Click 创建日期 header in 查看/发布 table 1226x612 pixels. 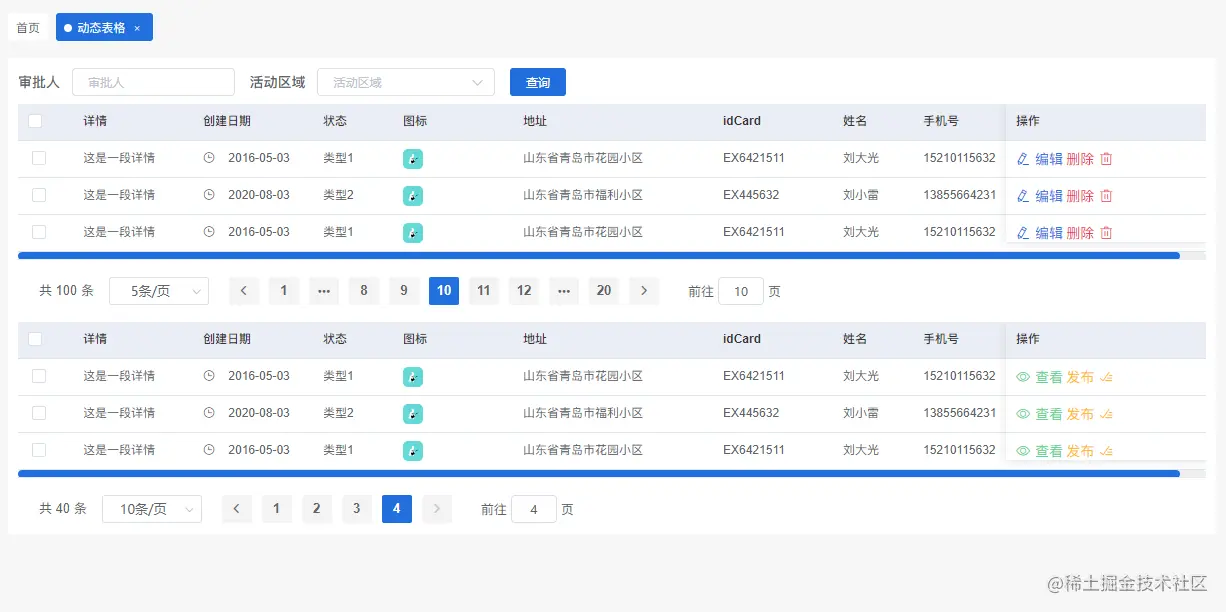(227, 339)
